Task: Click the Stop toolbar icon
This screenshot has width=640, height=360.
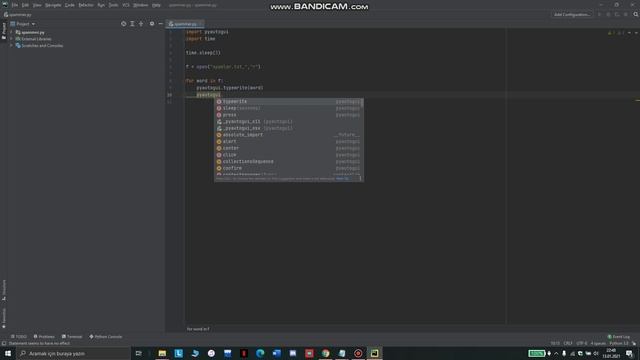Action: [x=626, y=15]
